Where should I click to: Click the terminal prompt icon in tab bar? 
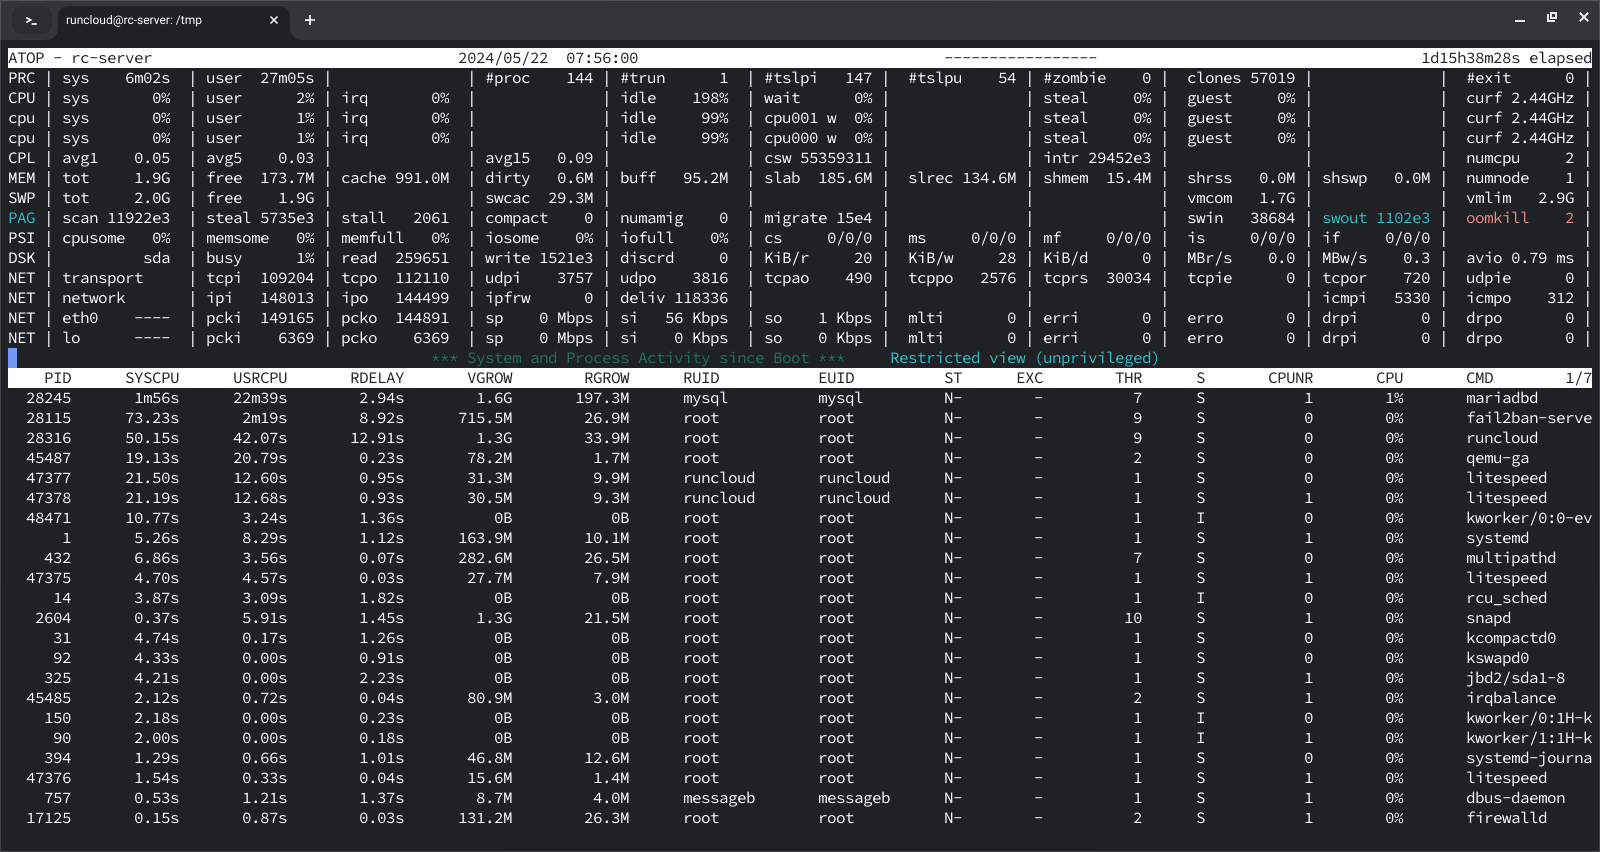[31, 20]
